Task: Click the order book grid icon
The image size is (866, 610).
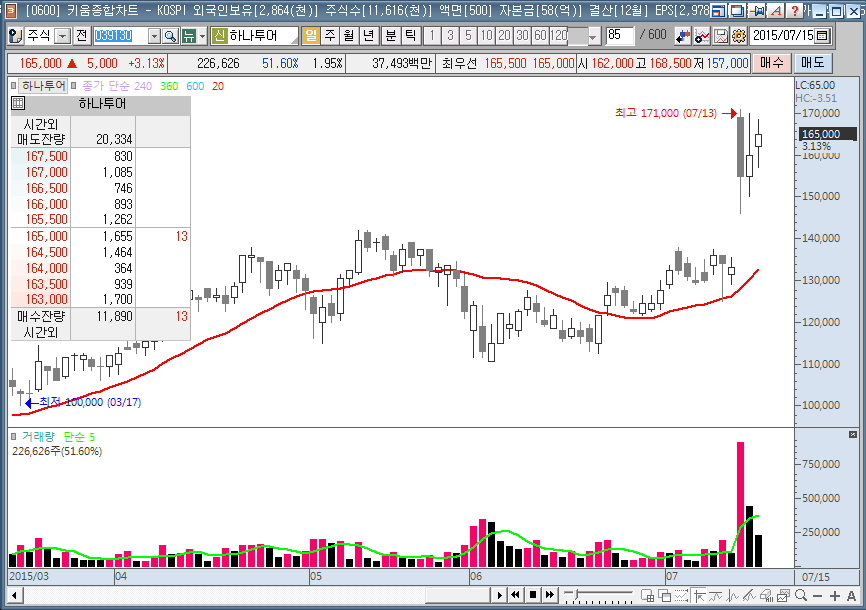Action: click(18, 104)
